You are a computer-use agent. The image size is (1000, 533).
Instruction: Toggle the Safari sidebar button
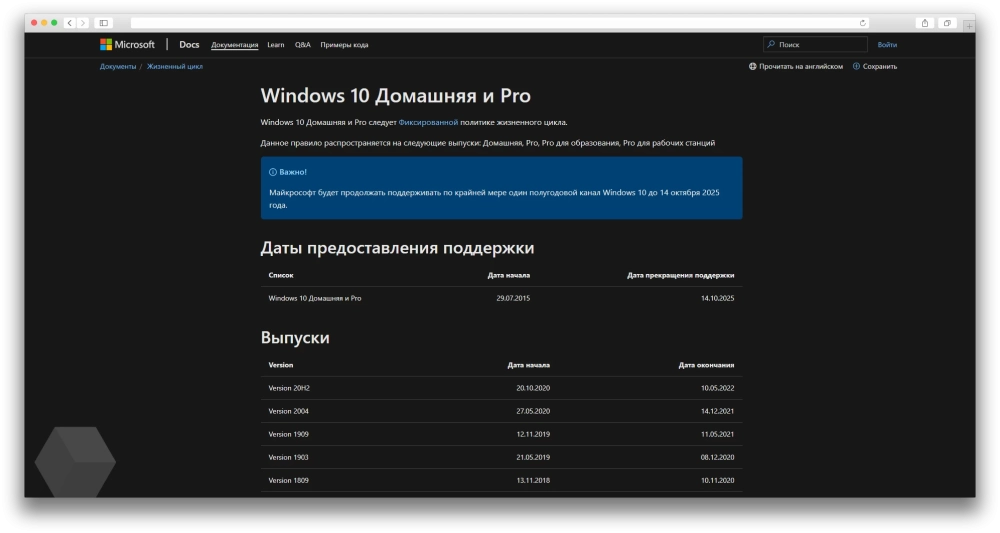click(x=104, y=23)
